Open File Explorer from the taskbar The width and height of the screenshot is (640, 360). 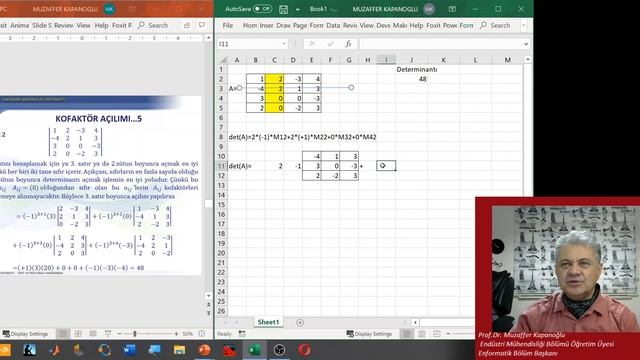pyautogui.click(x=179, y=350)
